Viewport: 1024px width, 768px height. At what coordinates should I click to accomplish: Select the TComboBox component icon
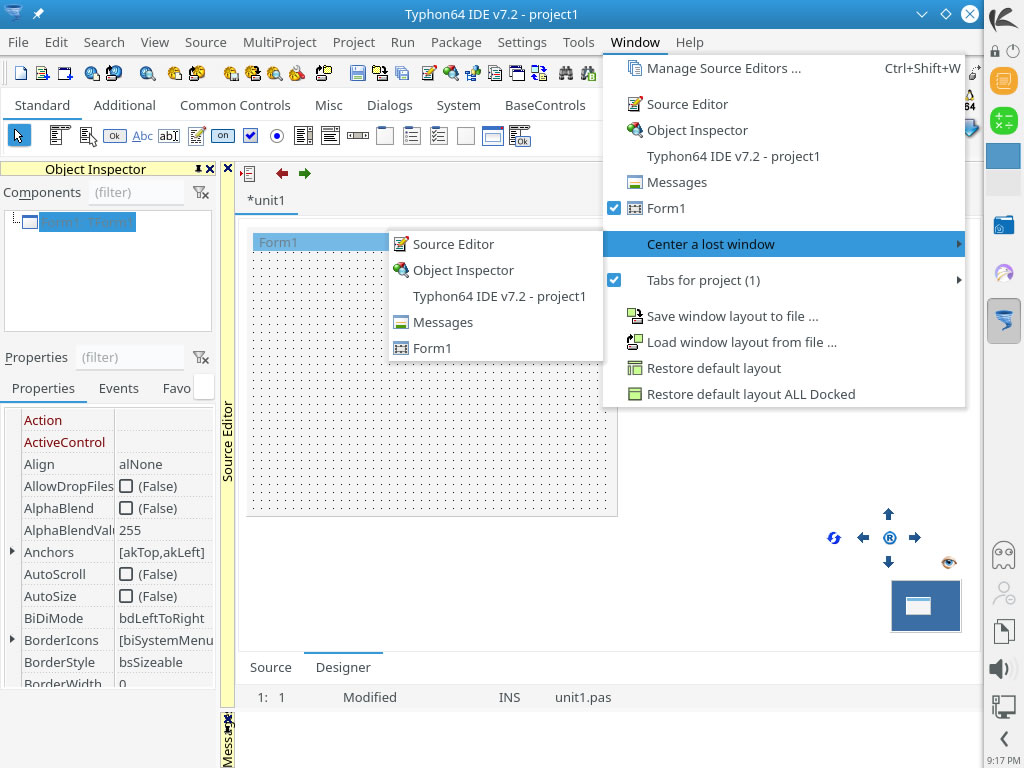[x=330, y=136]
